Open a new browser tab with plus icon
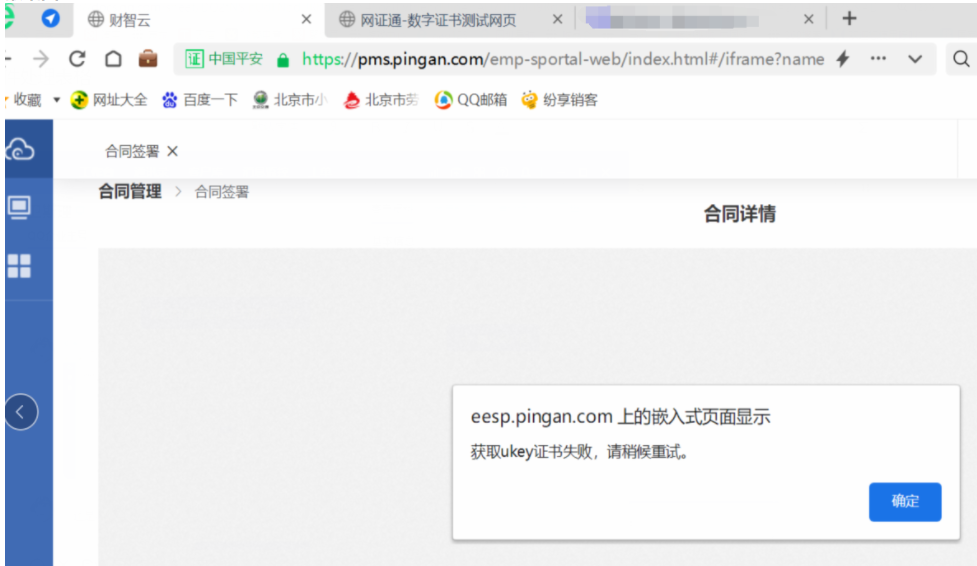Viewport: 977px width, 566px height. pos(849,19)
